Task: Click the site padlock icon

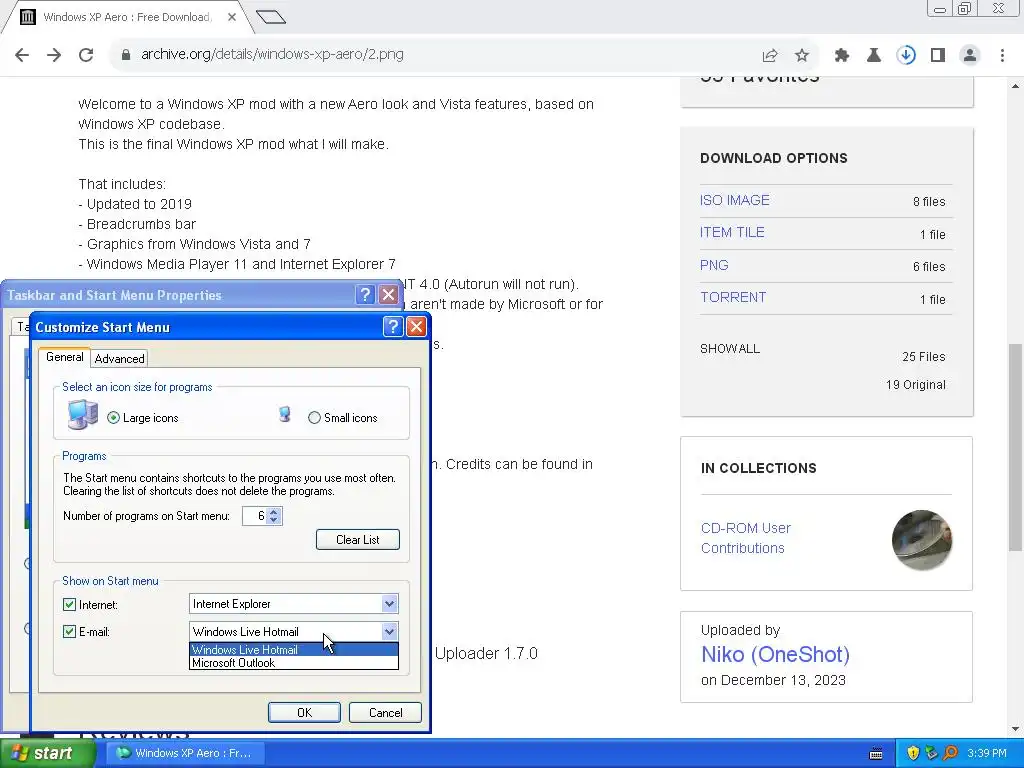Action: coord(126,55)
